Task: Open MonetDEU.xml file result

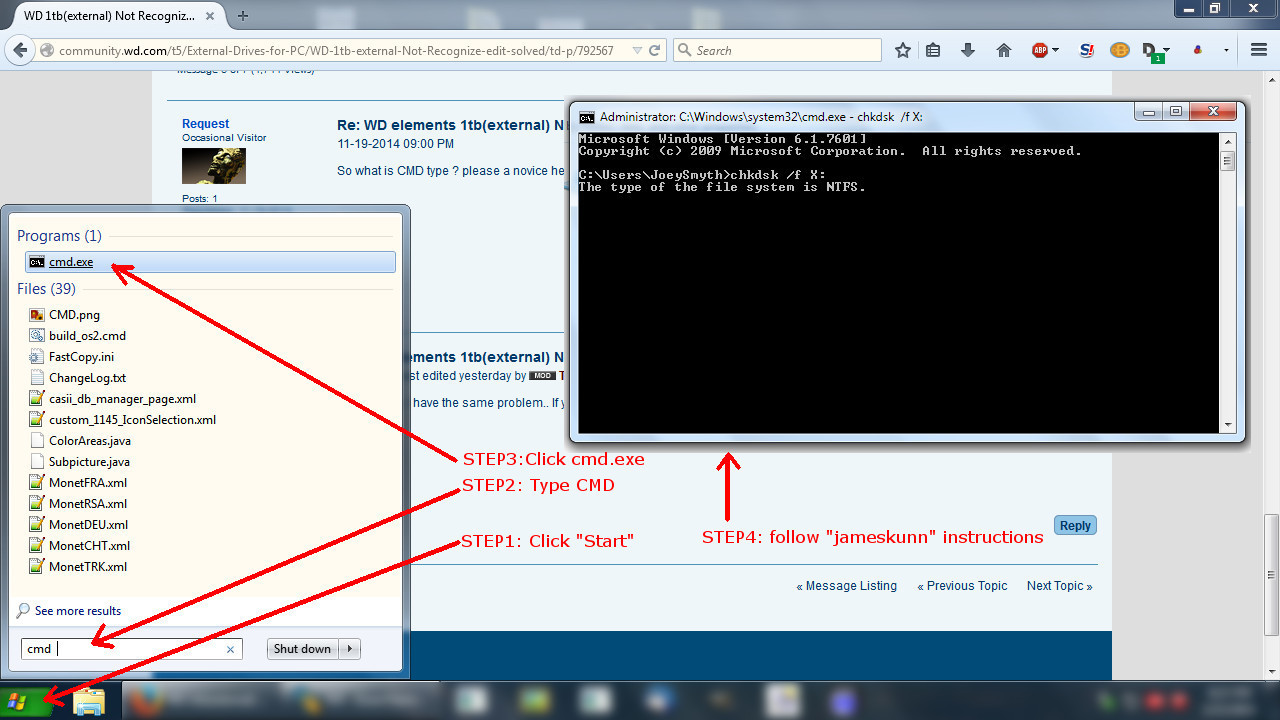Action: point(88,525)
